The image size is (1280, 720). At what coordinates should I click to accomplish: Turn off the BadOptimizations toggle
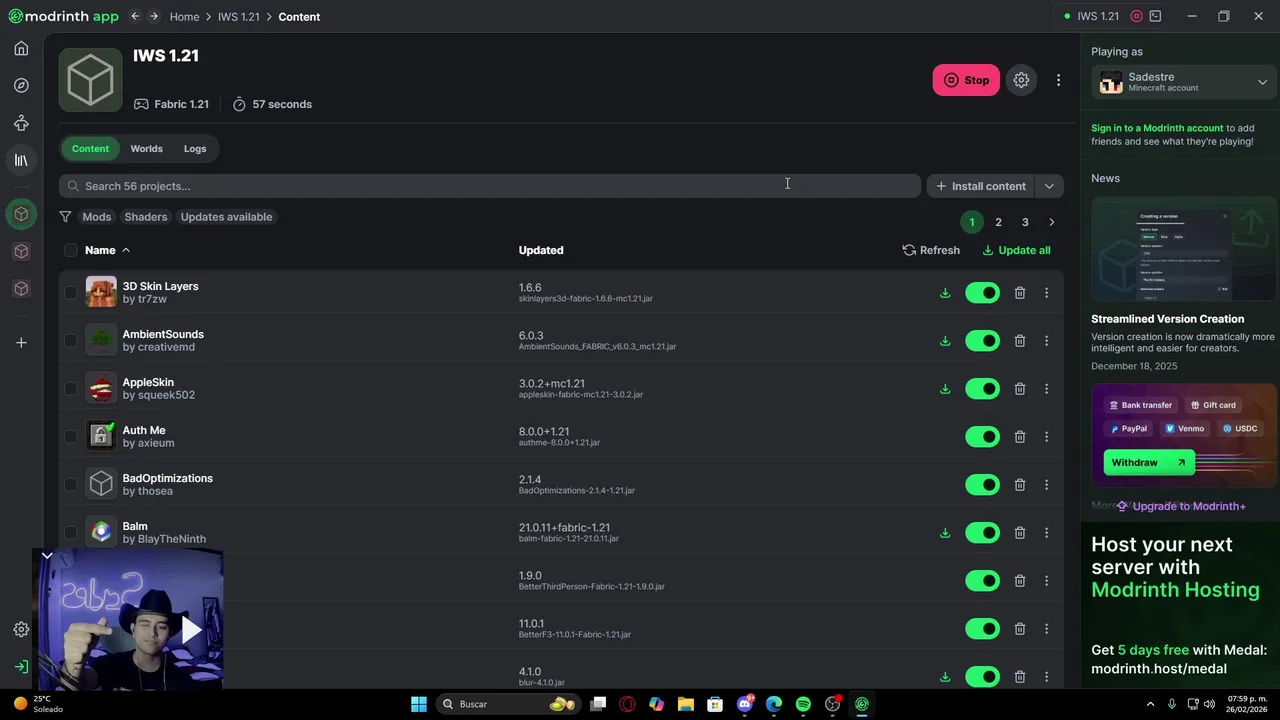pyautogui.click(x=982, y=485)
